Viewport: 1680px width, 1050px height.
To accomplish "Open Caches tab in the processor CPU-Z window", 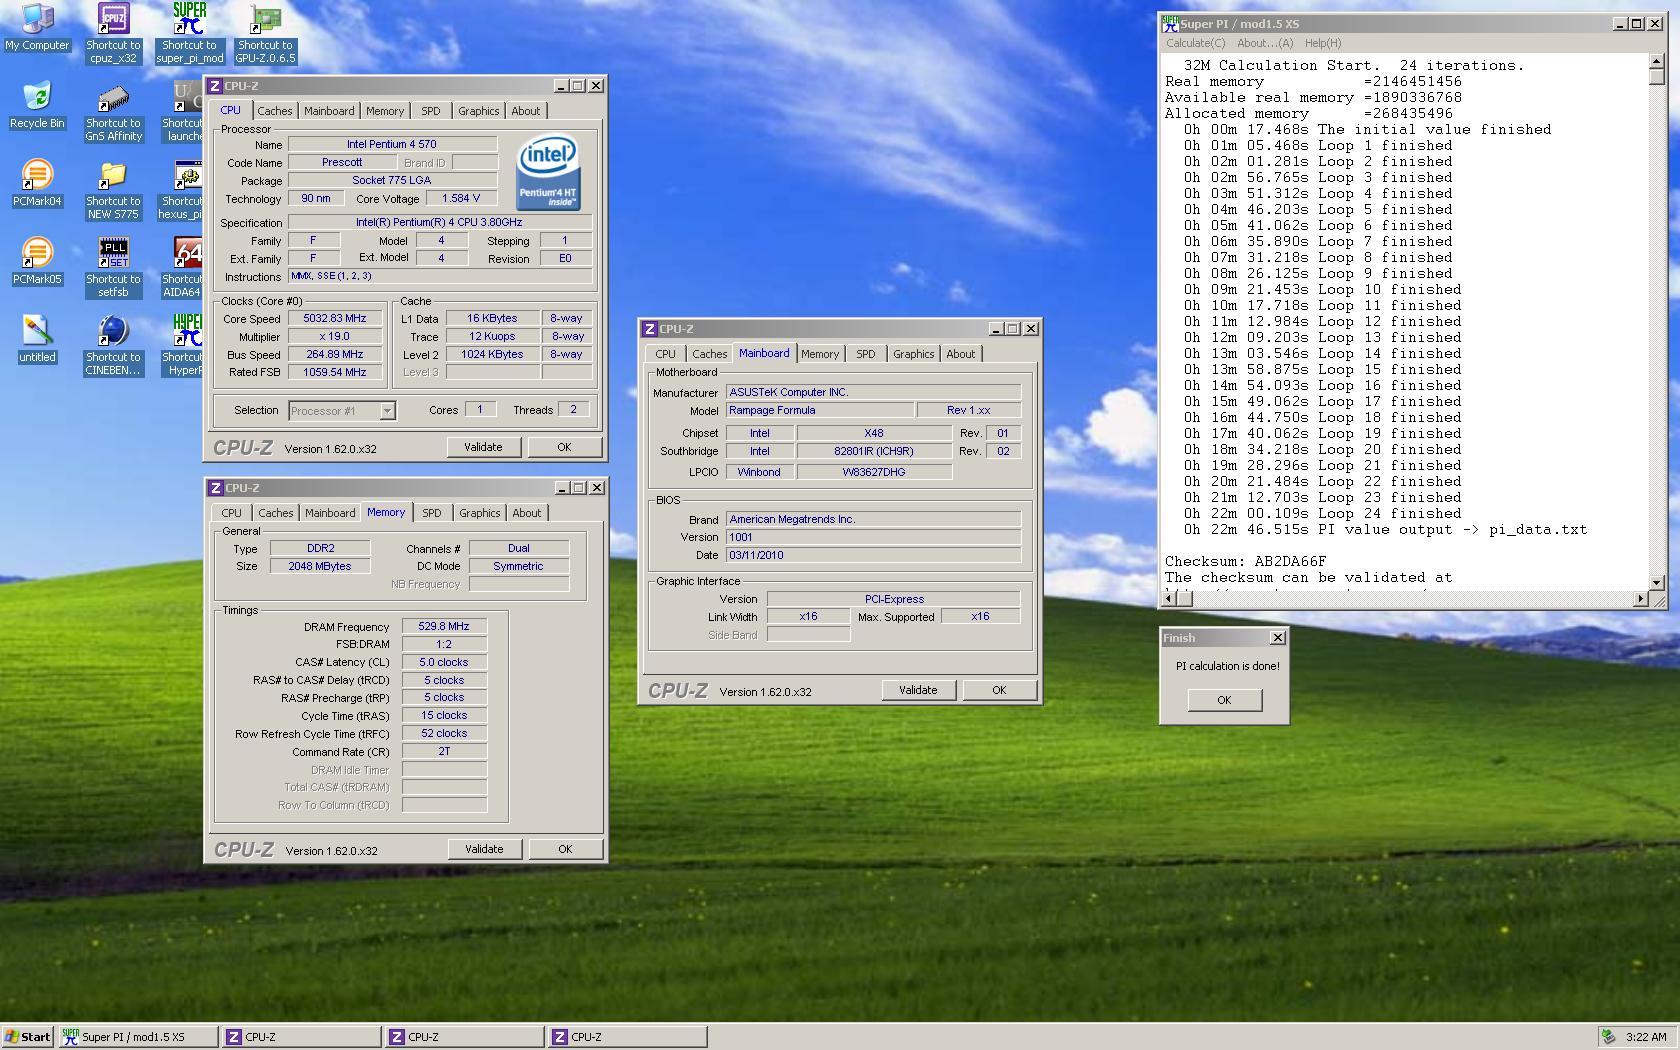I will pos(275,111).
